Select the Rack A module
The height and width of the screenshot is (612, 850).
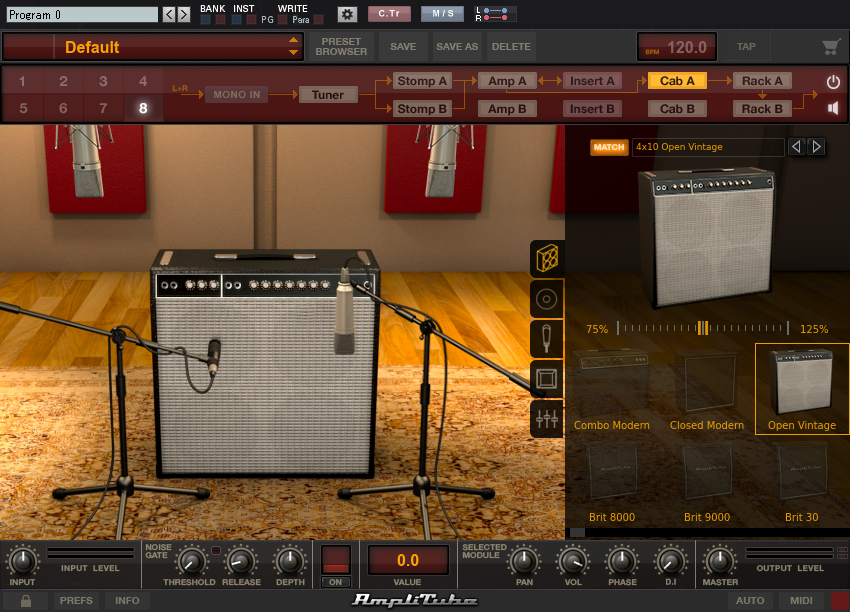tap(762, 81)
